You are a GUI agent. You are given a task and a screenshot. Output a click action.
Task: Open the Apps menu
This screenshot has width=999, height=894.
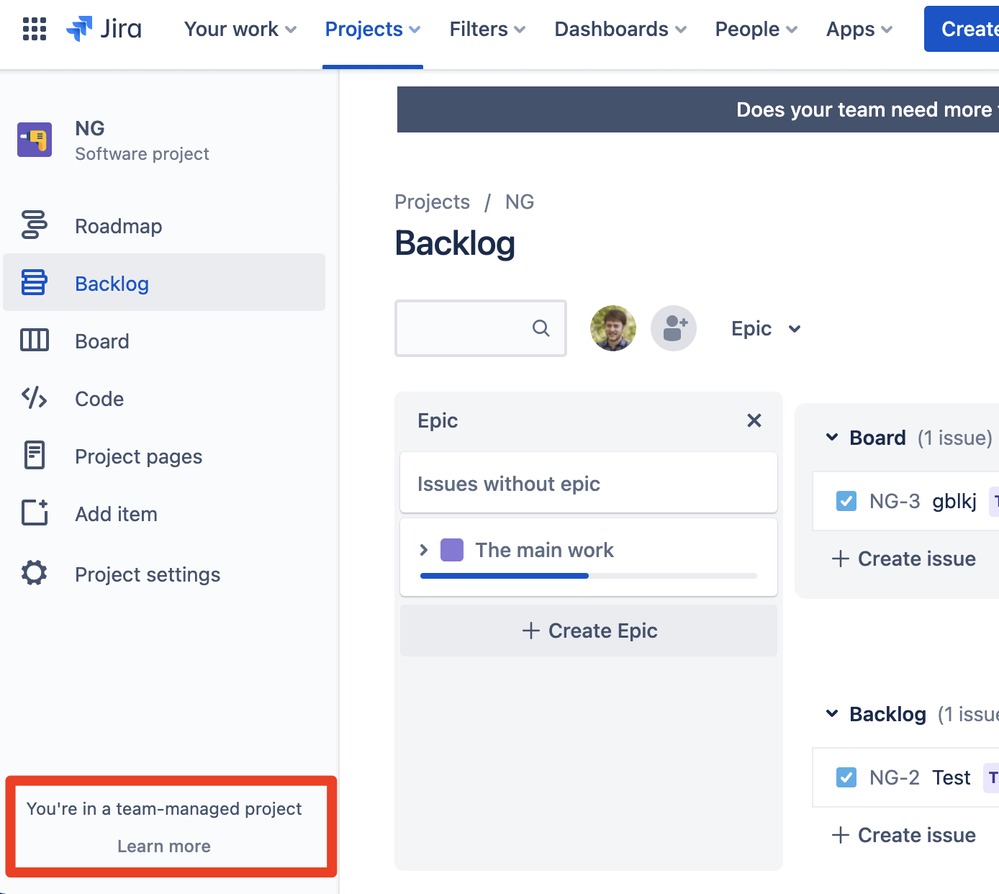(859, 29)
